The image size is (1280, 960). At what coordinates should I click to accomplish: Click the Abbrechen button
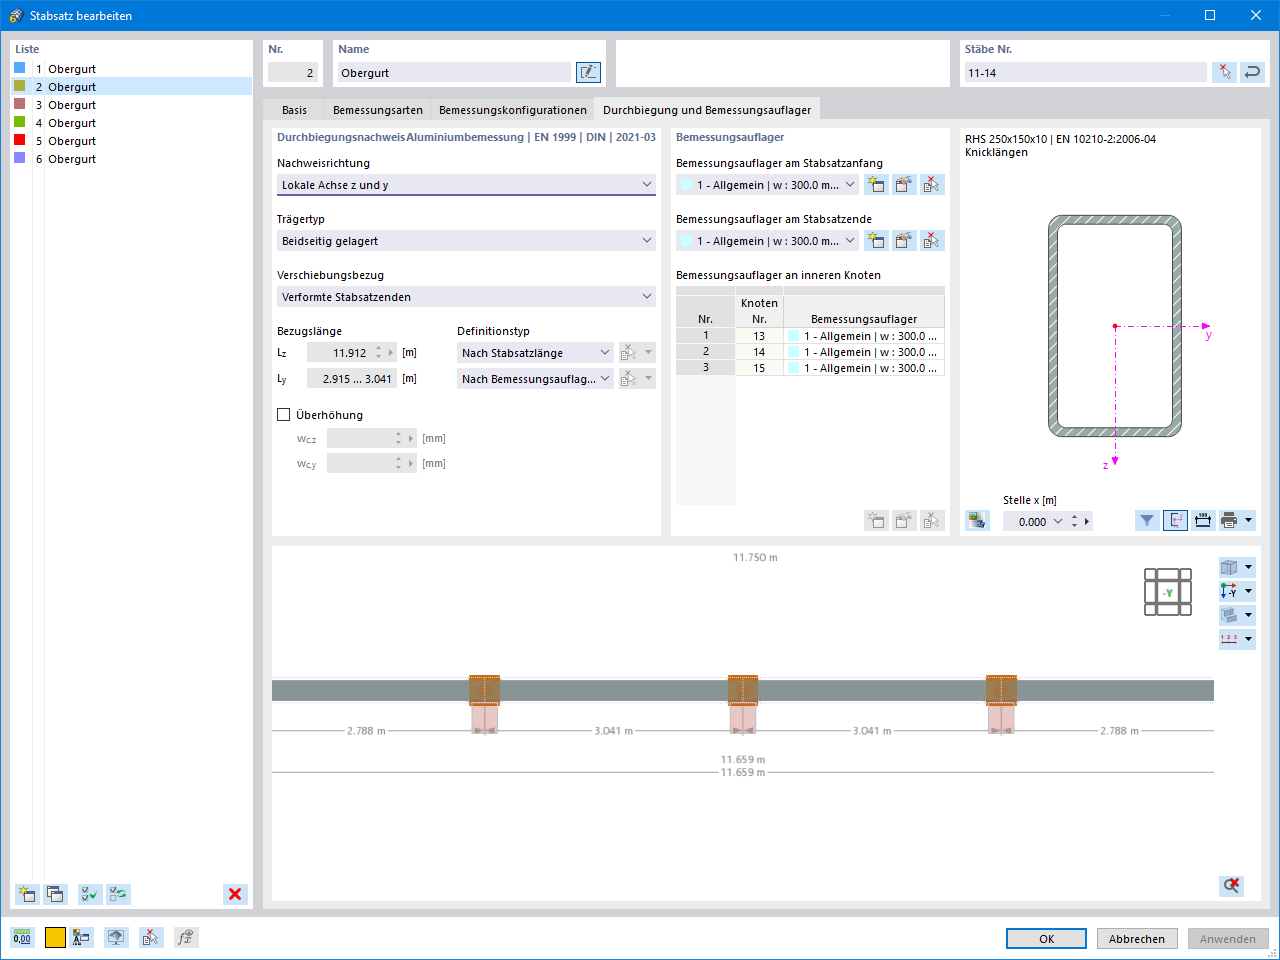click(1137, 938)
